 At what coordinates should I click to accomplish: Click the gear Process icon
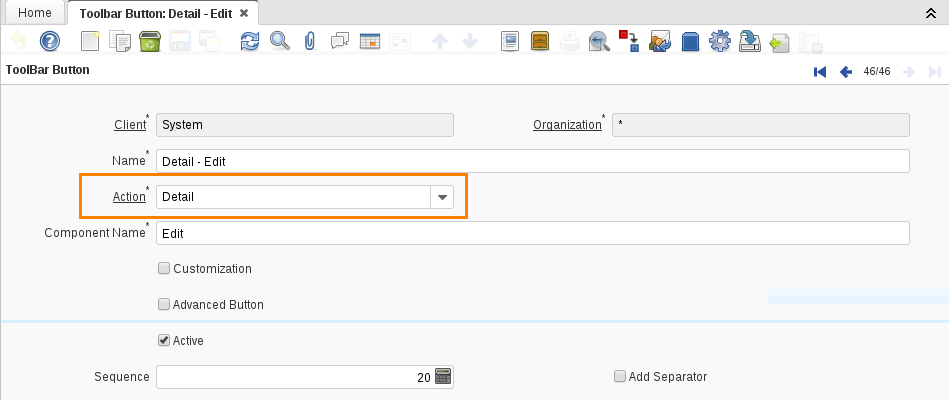coord(719,42)
